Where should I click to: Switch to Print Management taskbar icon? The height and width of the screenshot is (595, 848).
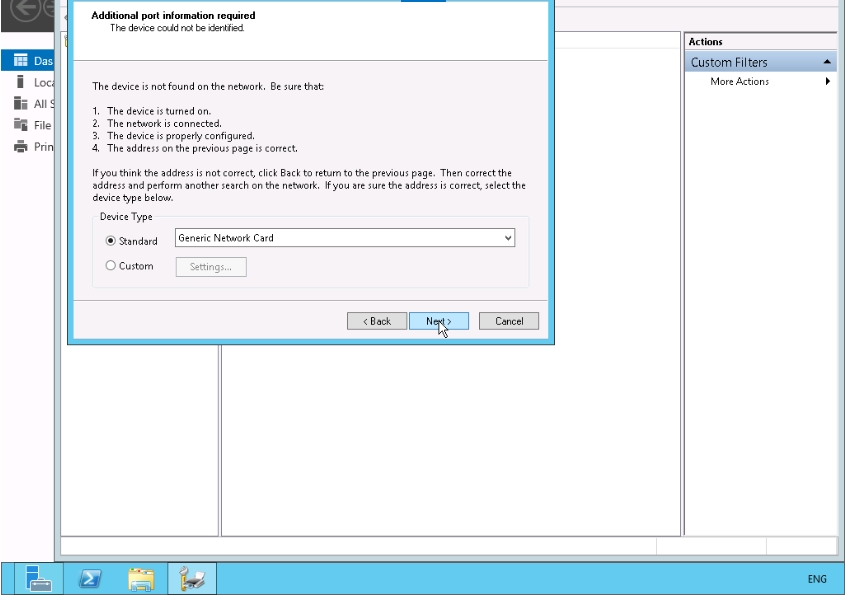(x=192, y=578)
